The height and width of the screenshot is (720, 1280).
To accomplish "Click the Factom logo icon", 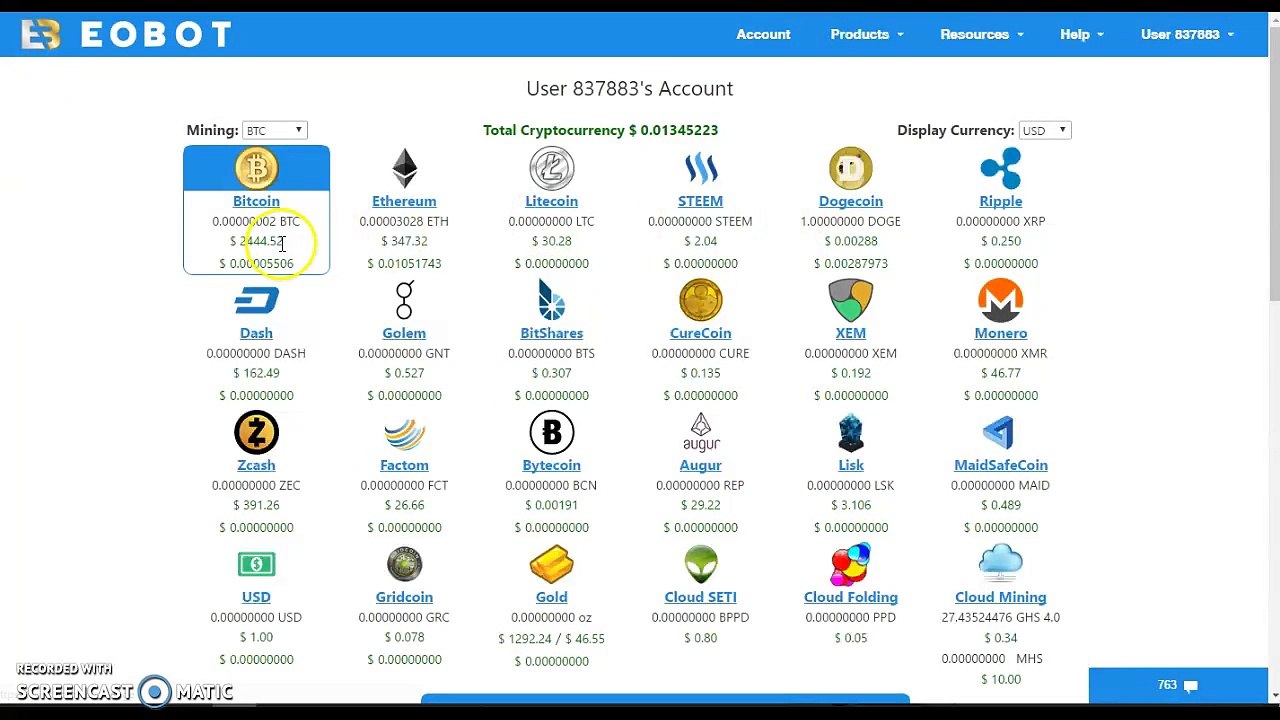I will coord(404,432).
